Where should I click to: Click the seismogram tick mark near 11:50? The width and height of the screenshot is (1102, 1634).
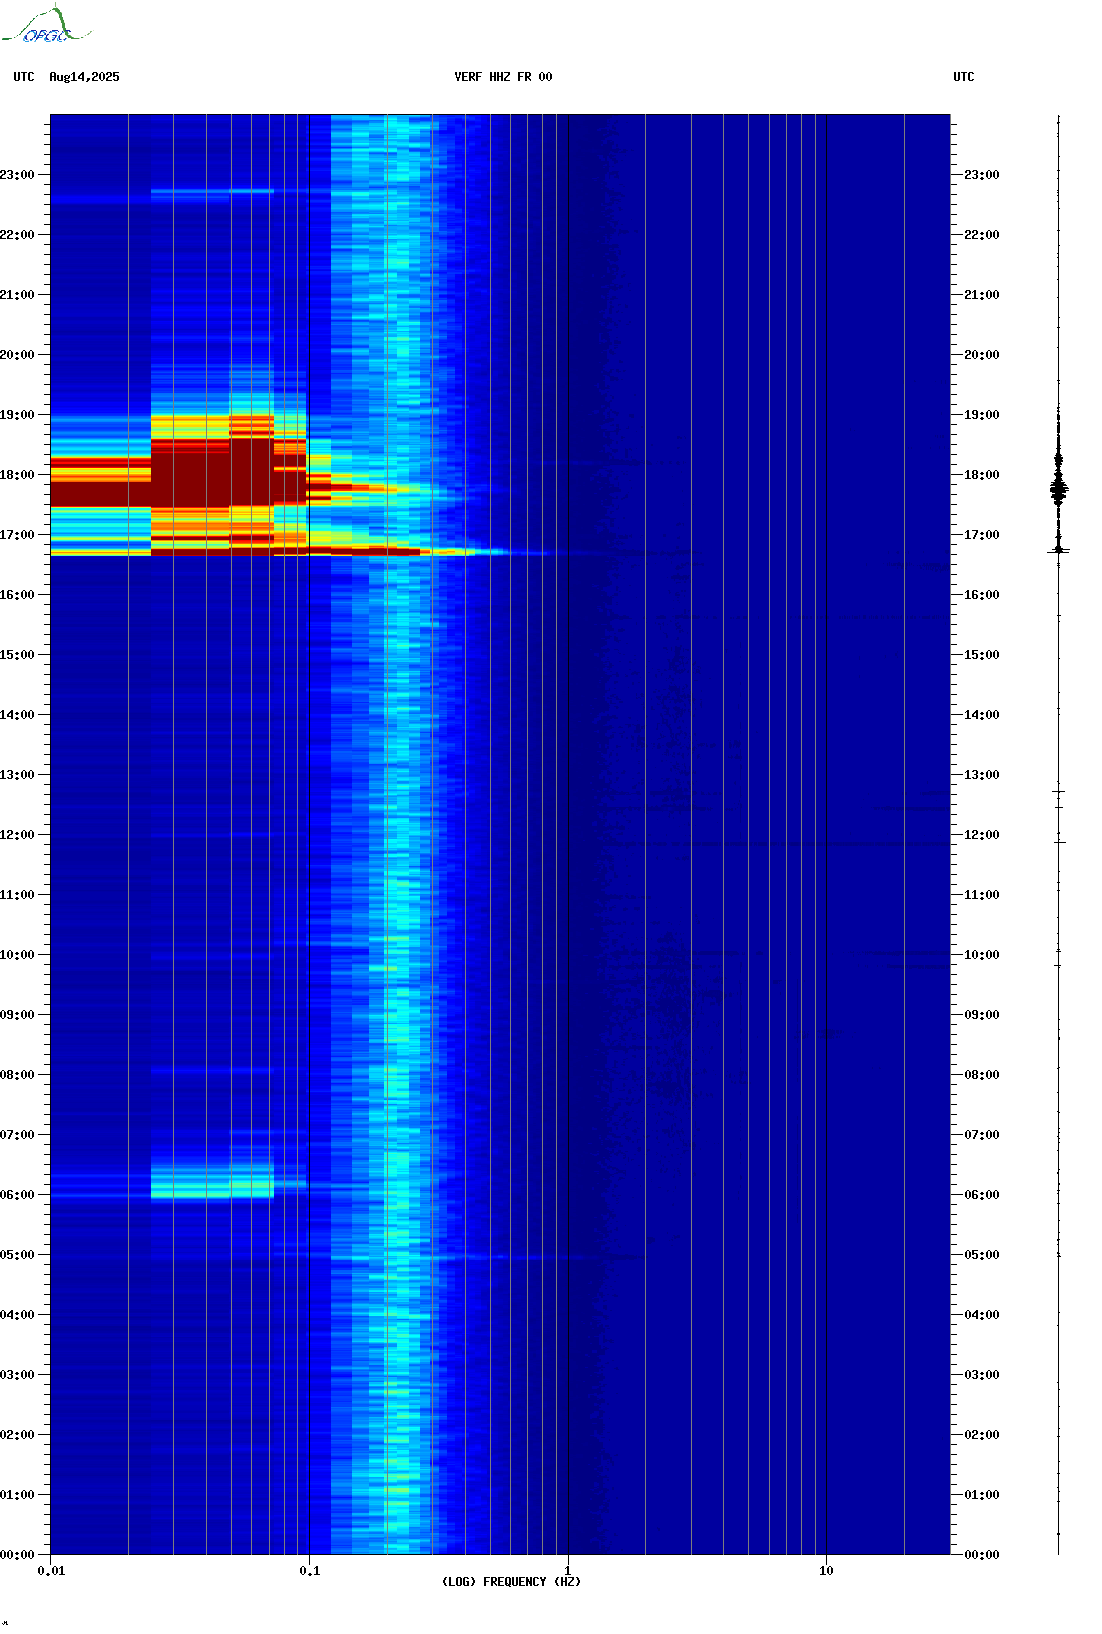pyautogui.click(x=1059, y=842)
